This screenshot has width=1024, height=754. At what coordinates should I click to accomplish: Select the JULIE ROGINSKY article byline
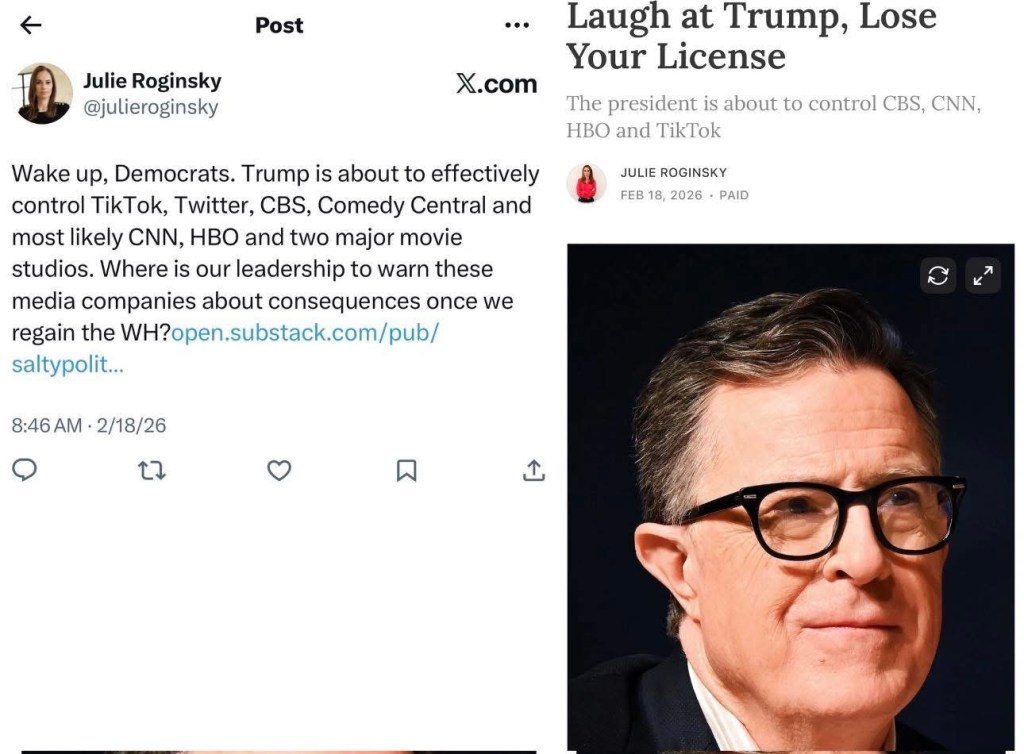(673, 173)
